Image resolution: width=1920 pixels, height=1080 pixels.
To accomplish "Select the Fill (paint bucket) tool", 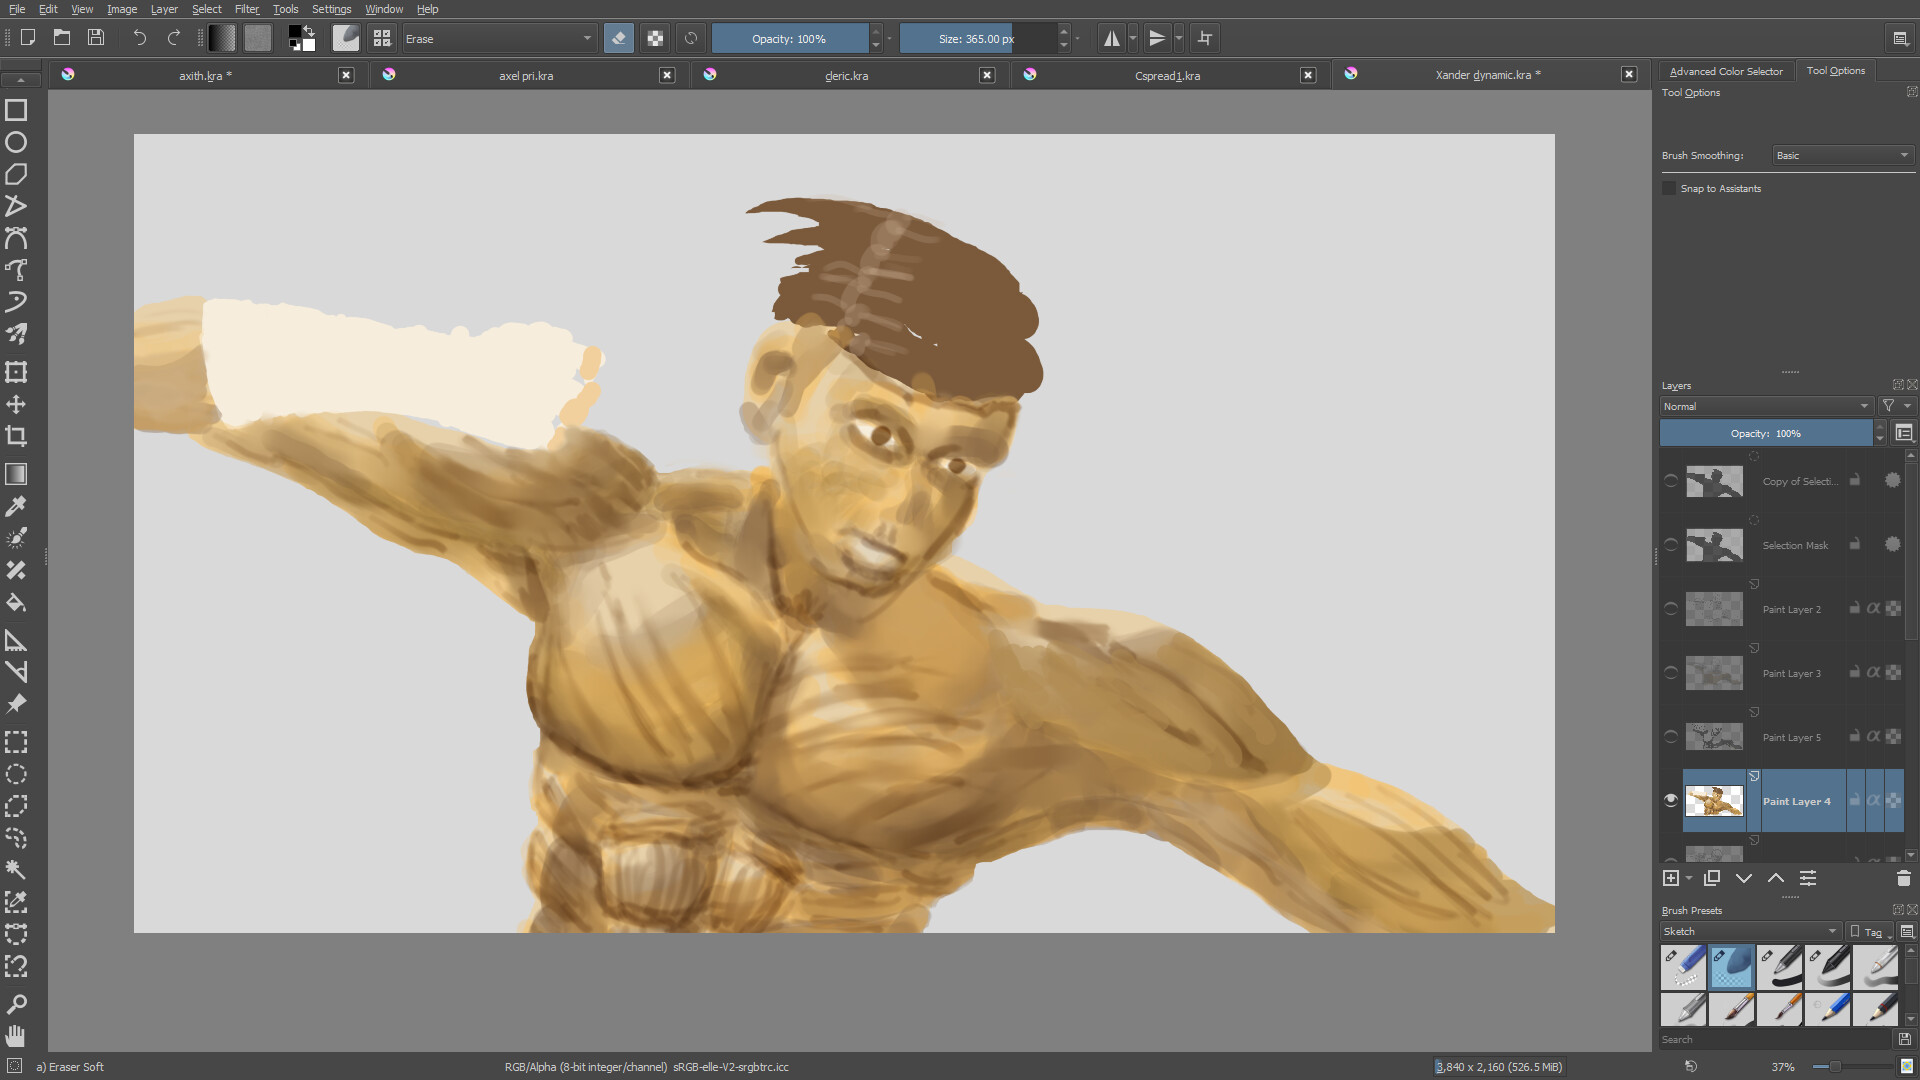I will click(16, 603).
